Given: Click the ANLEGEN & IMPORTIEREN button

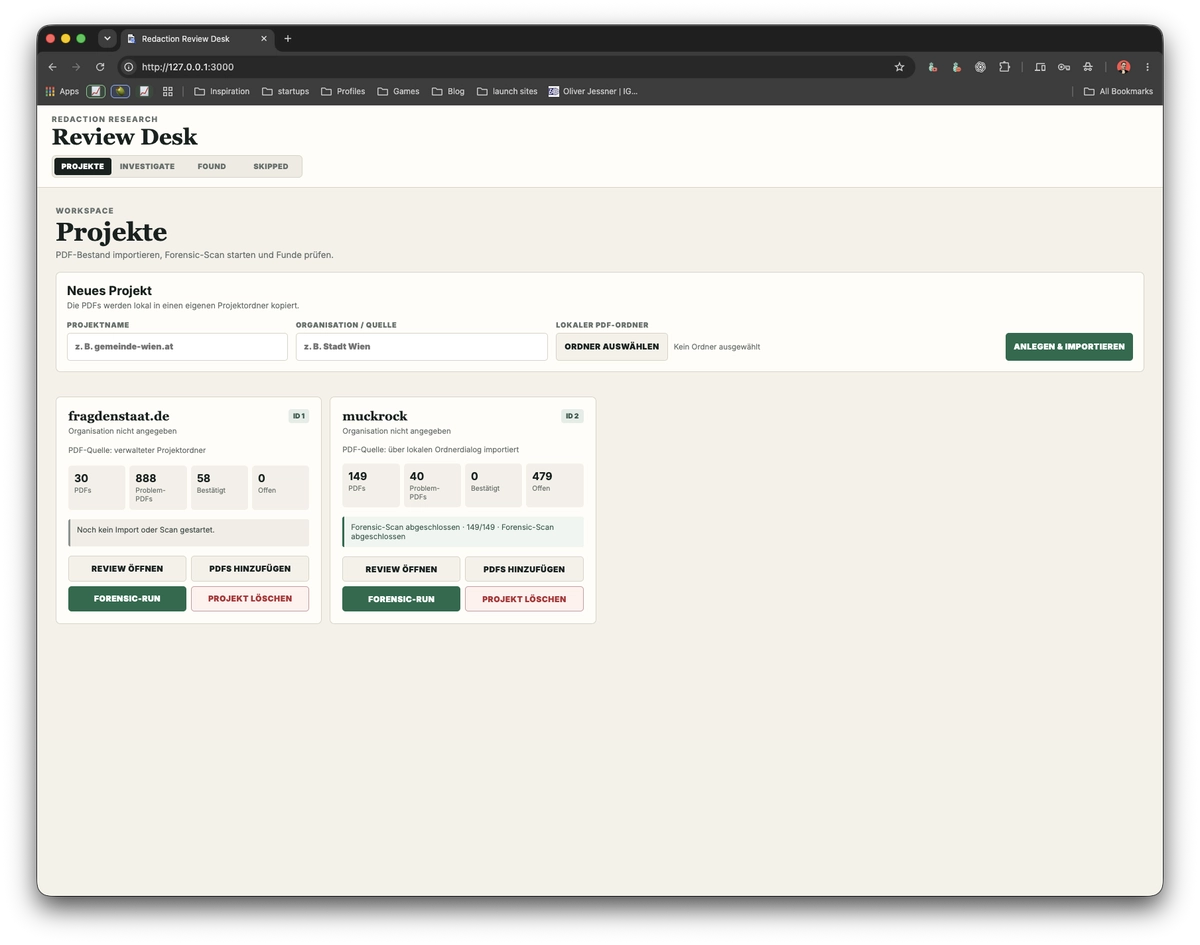Looking at the screenshot, I should (x=1069, y=347).
